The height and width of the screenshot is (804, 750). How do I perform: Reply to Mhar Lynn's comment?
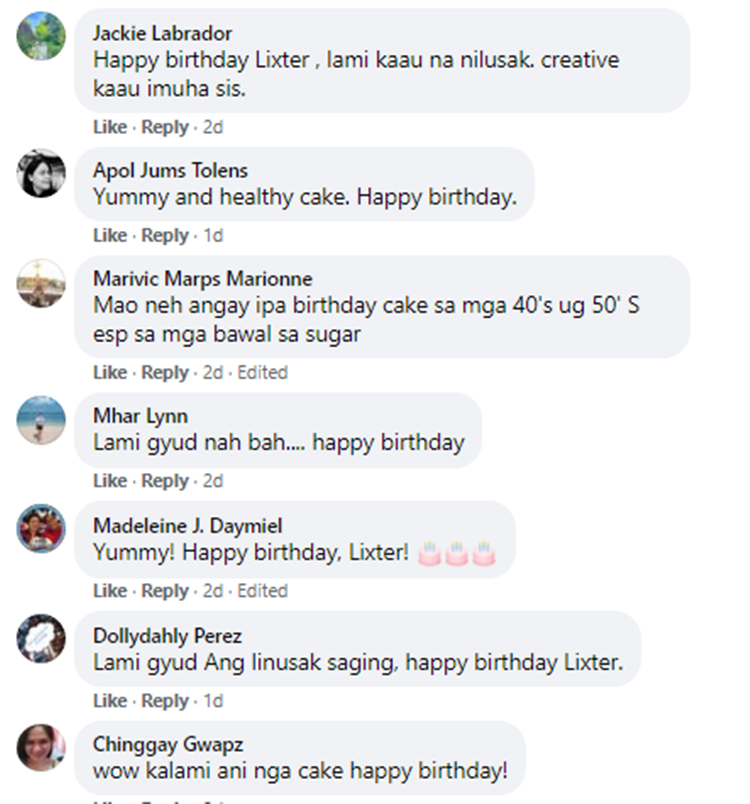click(165, 482)
